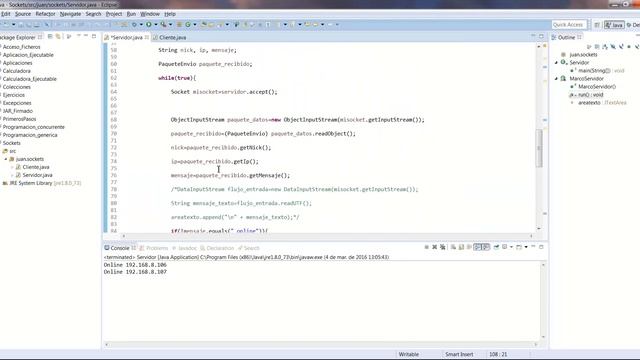640x360 pixels.
Task: Click the Hide Fields icon in the Outline toolbar
Action: click(x=613, y=47)
